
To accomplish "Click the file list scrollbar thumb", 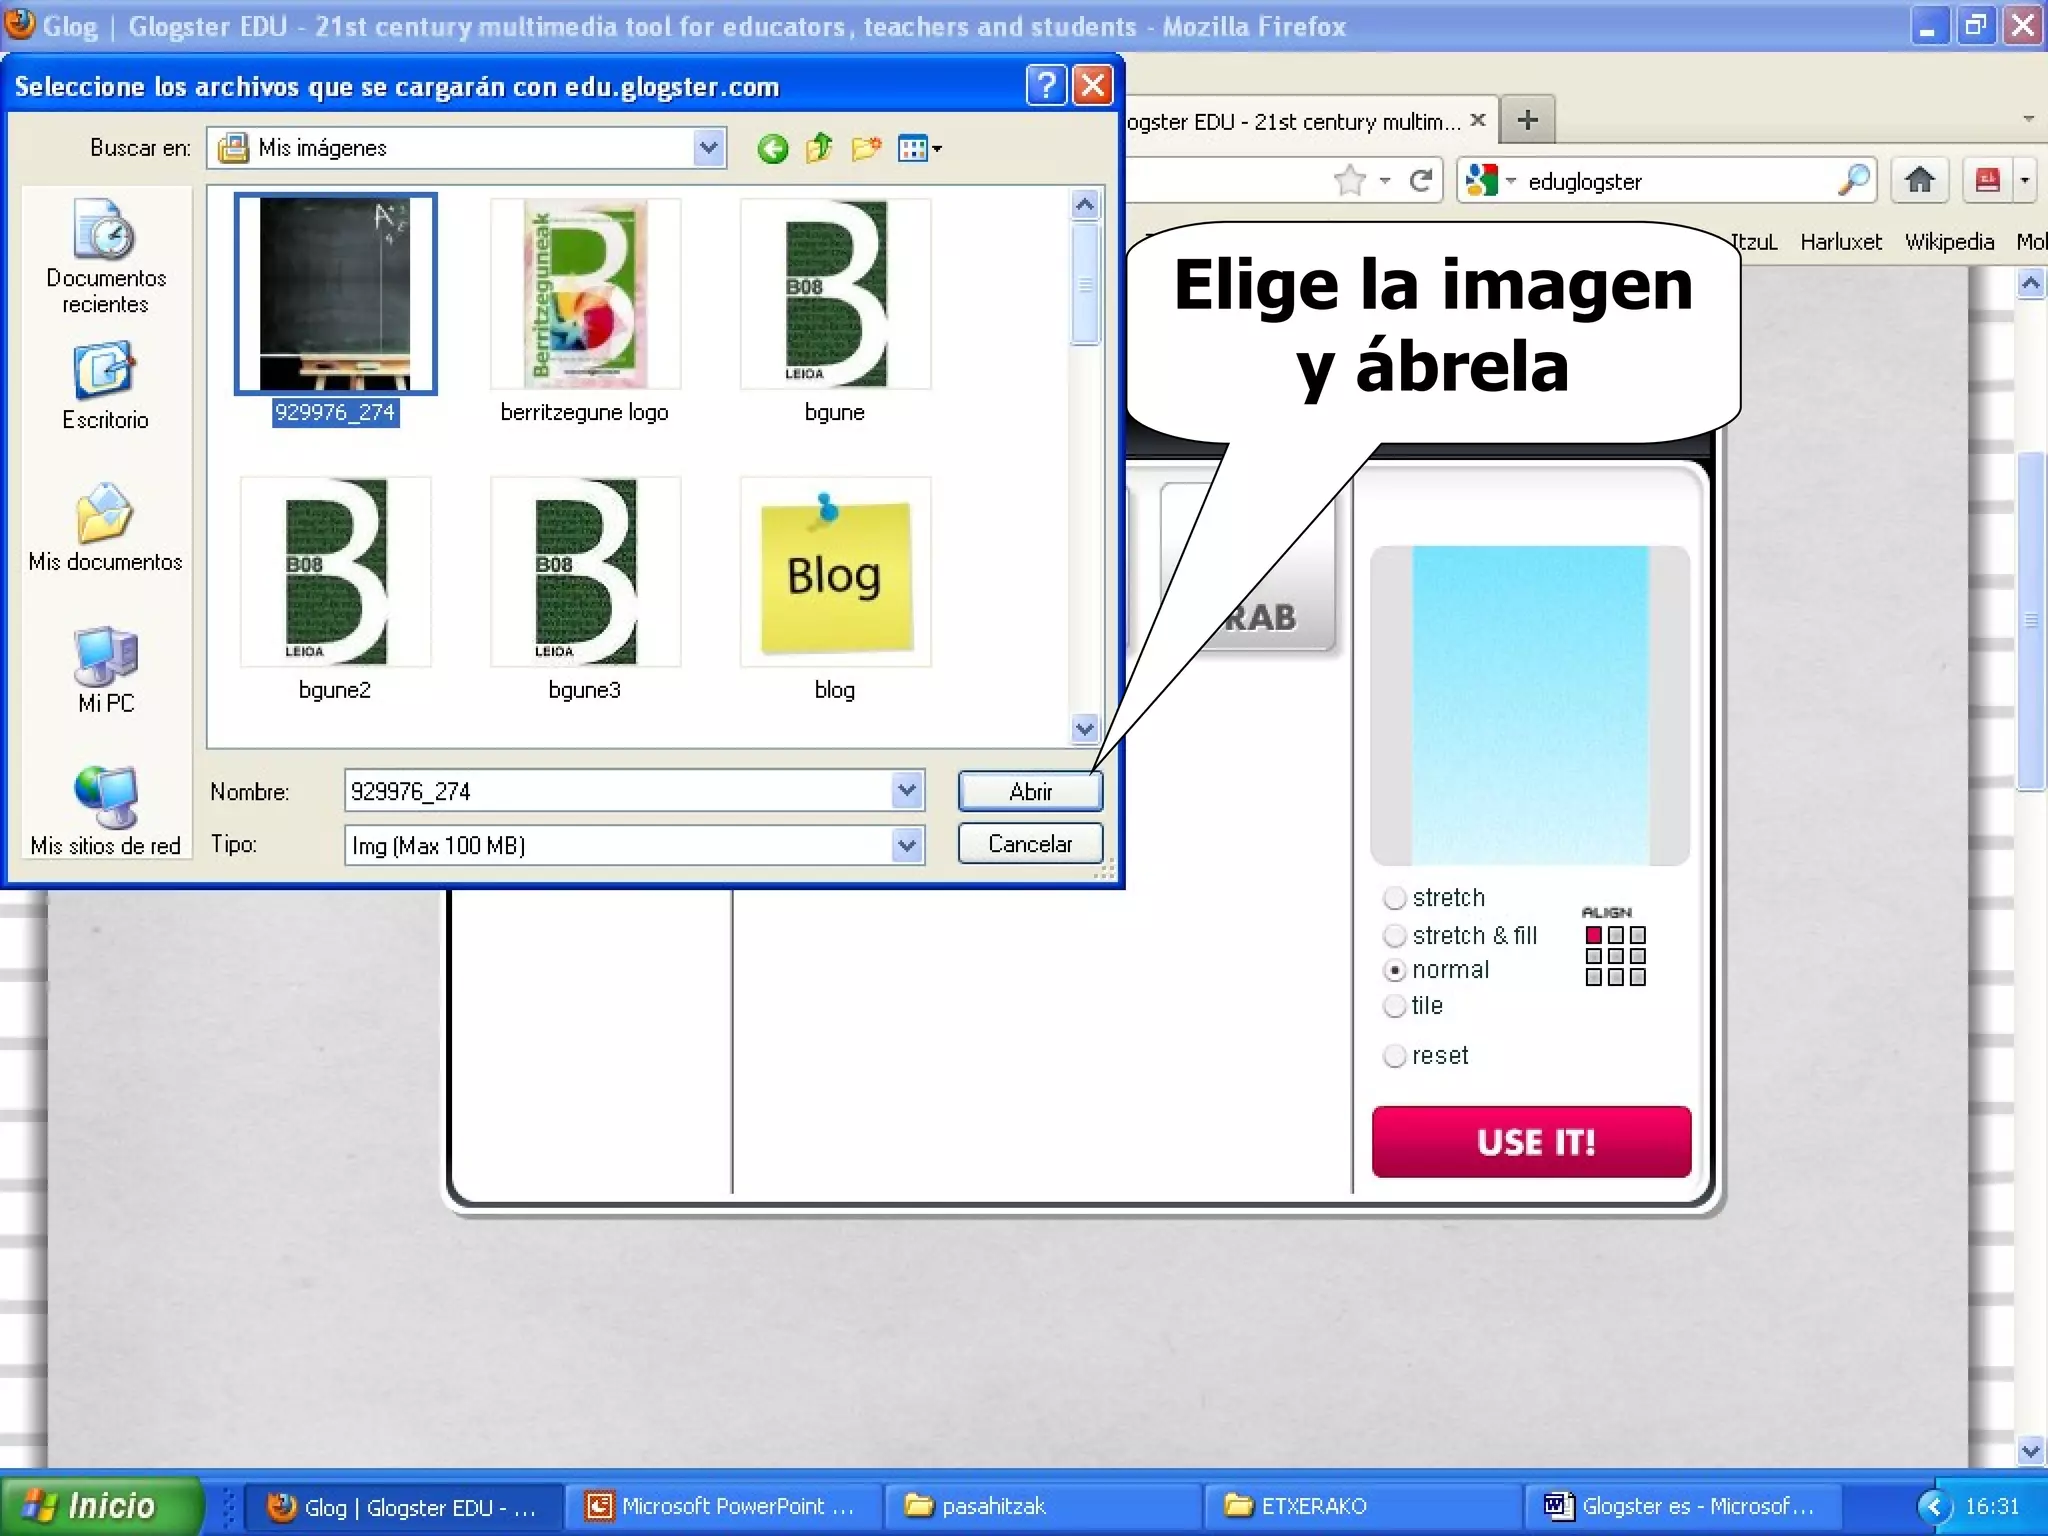I will point(1085,284).
